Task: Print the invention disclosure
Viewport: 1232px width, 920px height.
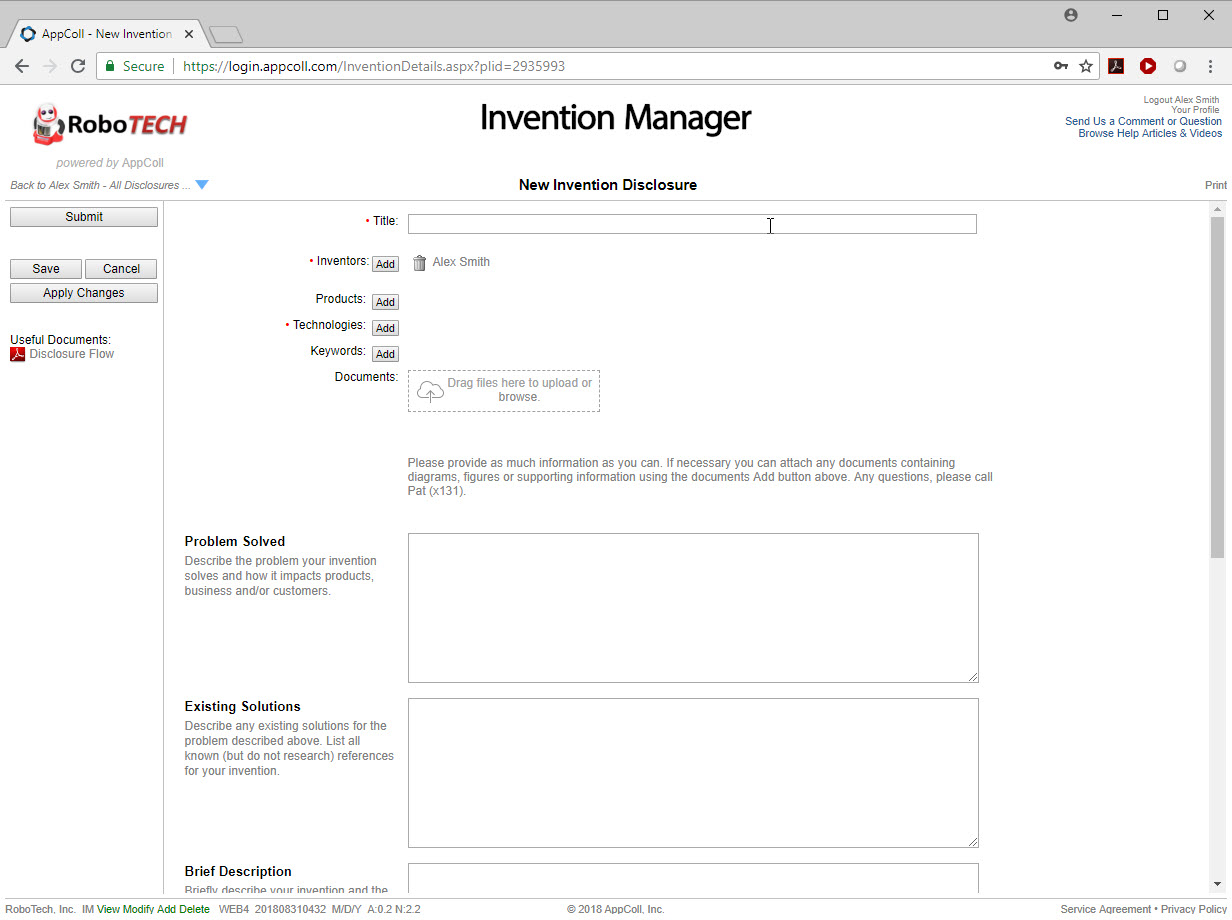Action: tap(1215, 186)
